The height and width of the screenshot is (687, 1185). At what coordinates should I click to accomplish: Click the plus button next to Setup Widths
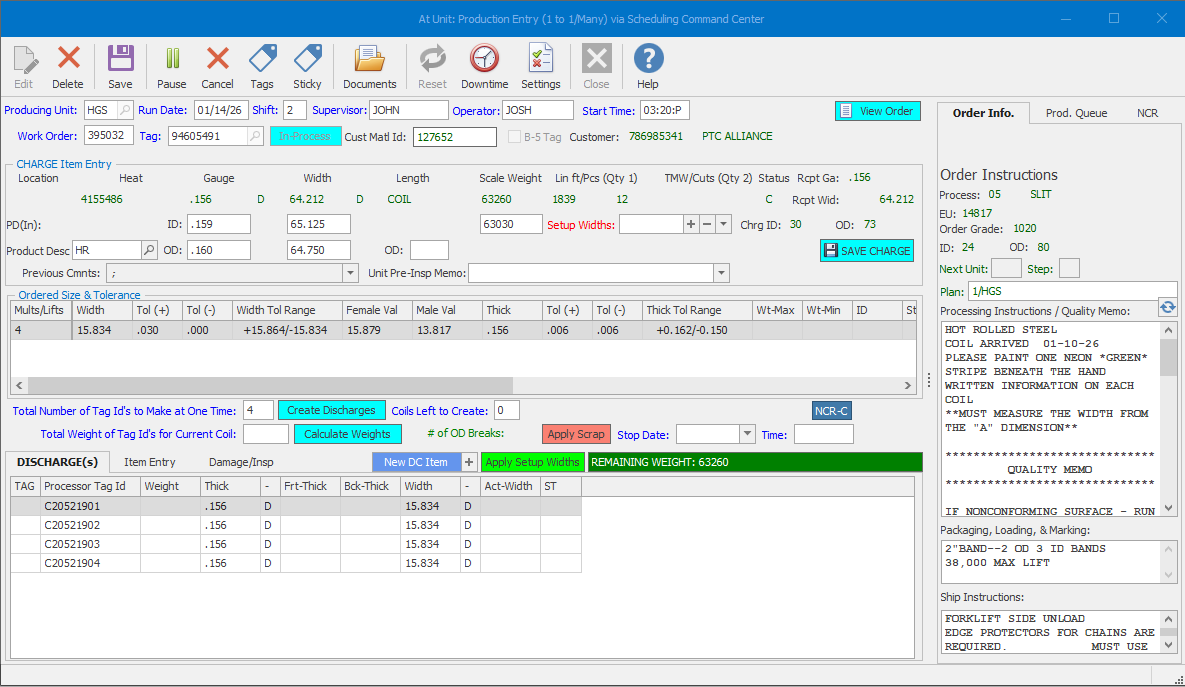[x=690, y=225]
